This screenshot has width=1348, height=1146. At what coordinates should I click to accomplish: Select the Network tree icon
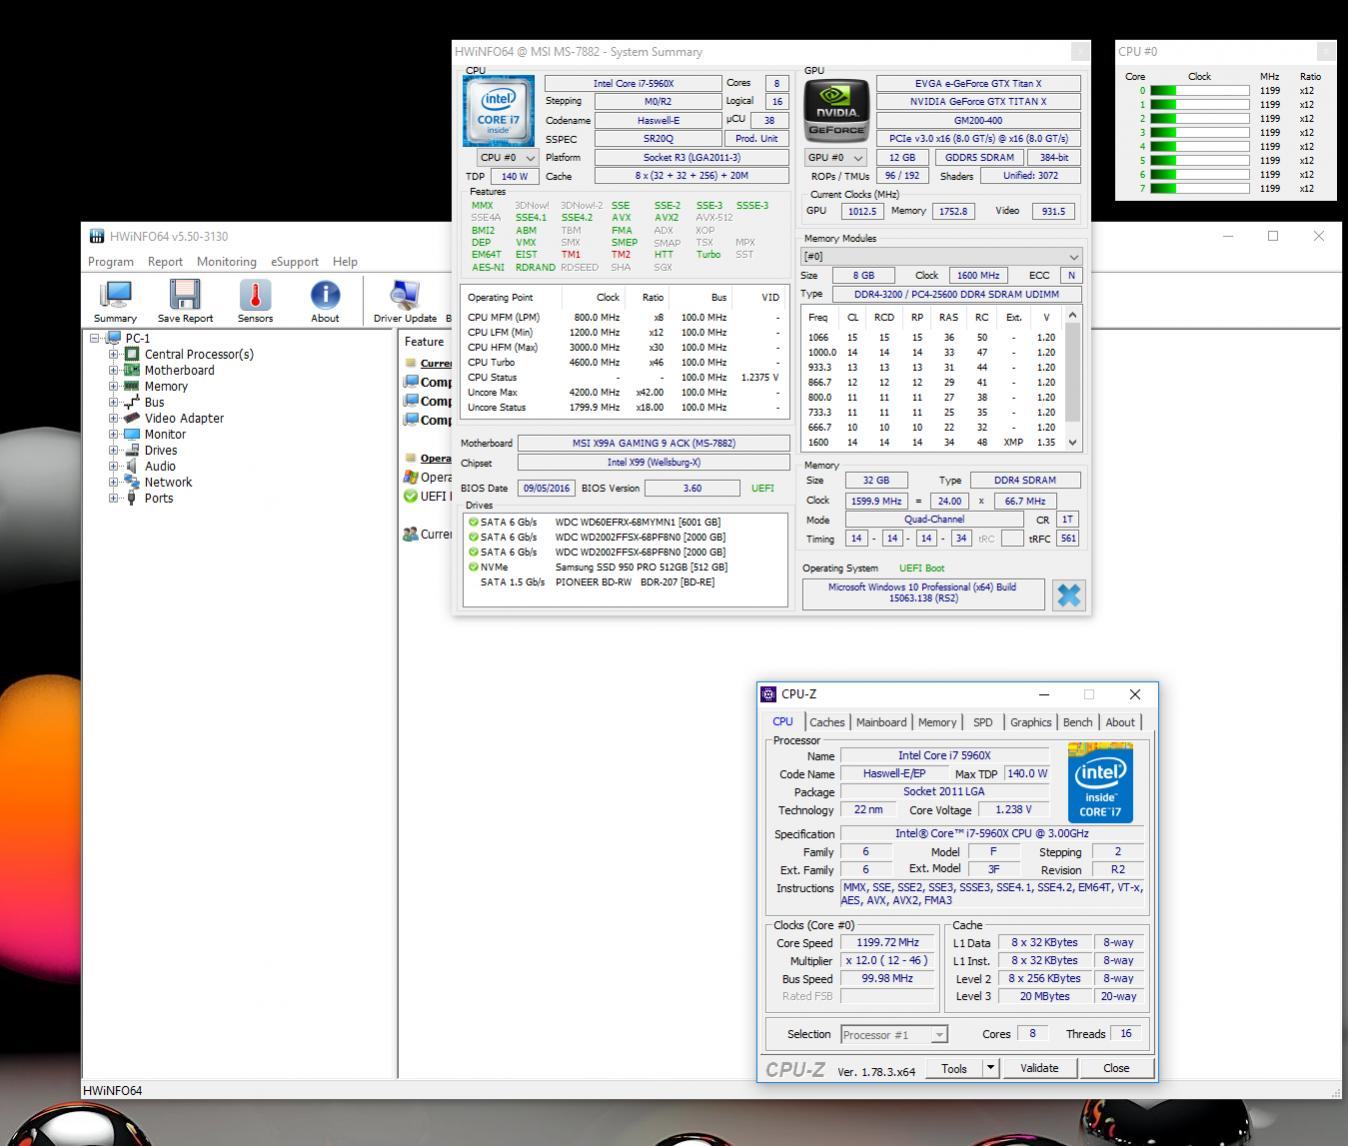[x=132, y=482]
